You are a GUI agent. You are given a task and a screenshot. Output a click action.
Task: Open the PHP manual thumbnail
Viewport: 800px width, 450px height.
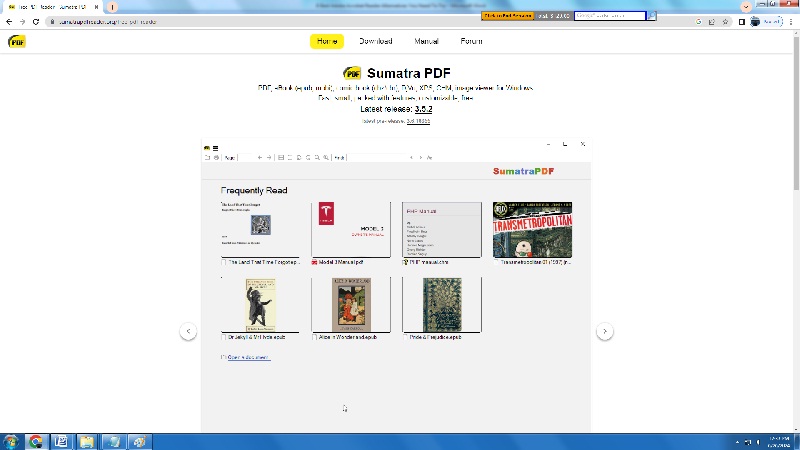point(442,230)
